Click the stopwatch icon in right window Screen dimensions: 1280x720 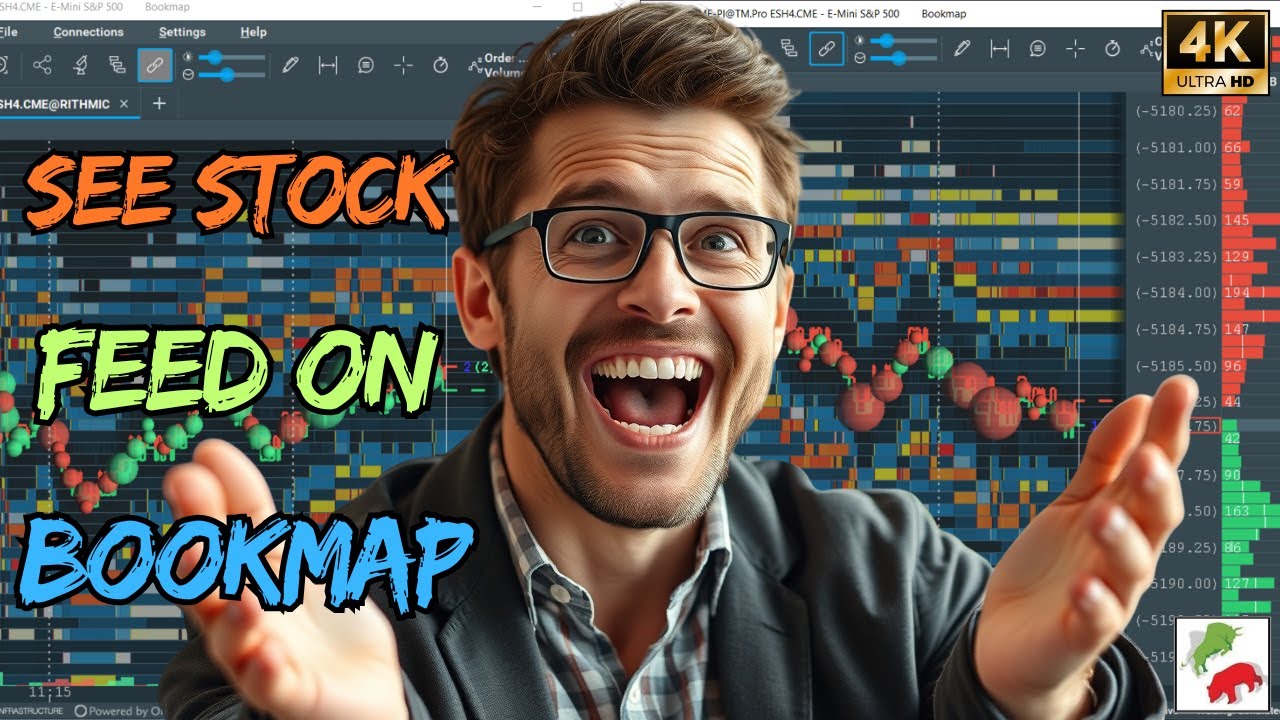1112,48
